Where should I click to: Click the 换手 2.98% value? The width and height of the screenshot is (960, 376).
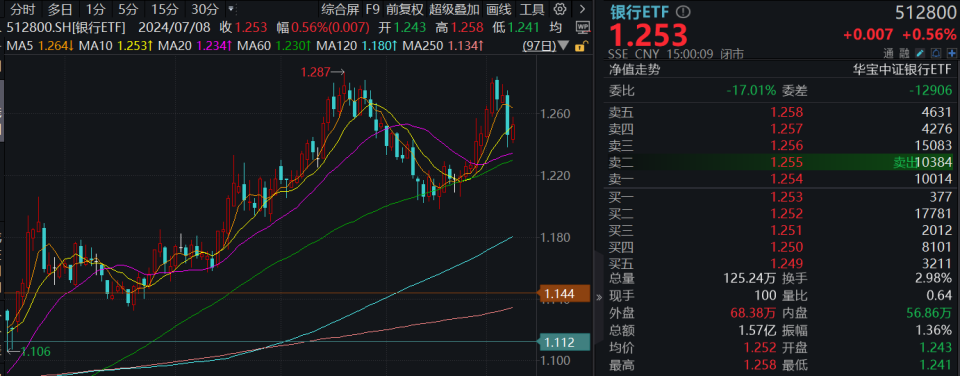pos(935,280)
